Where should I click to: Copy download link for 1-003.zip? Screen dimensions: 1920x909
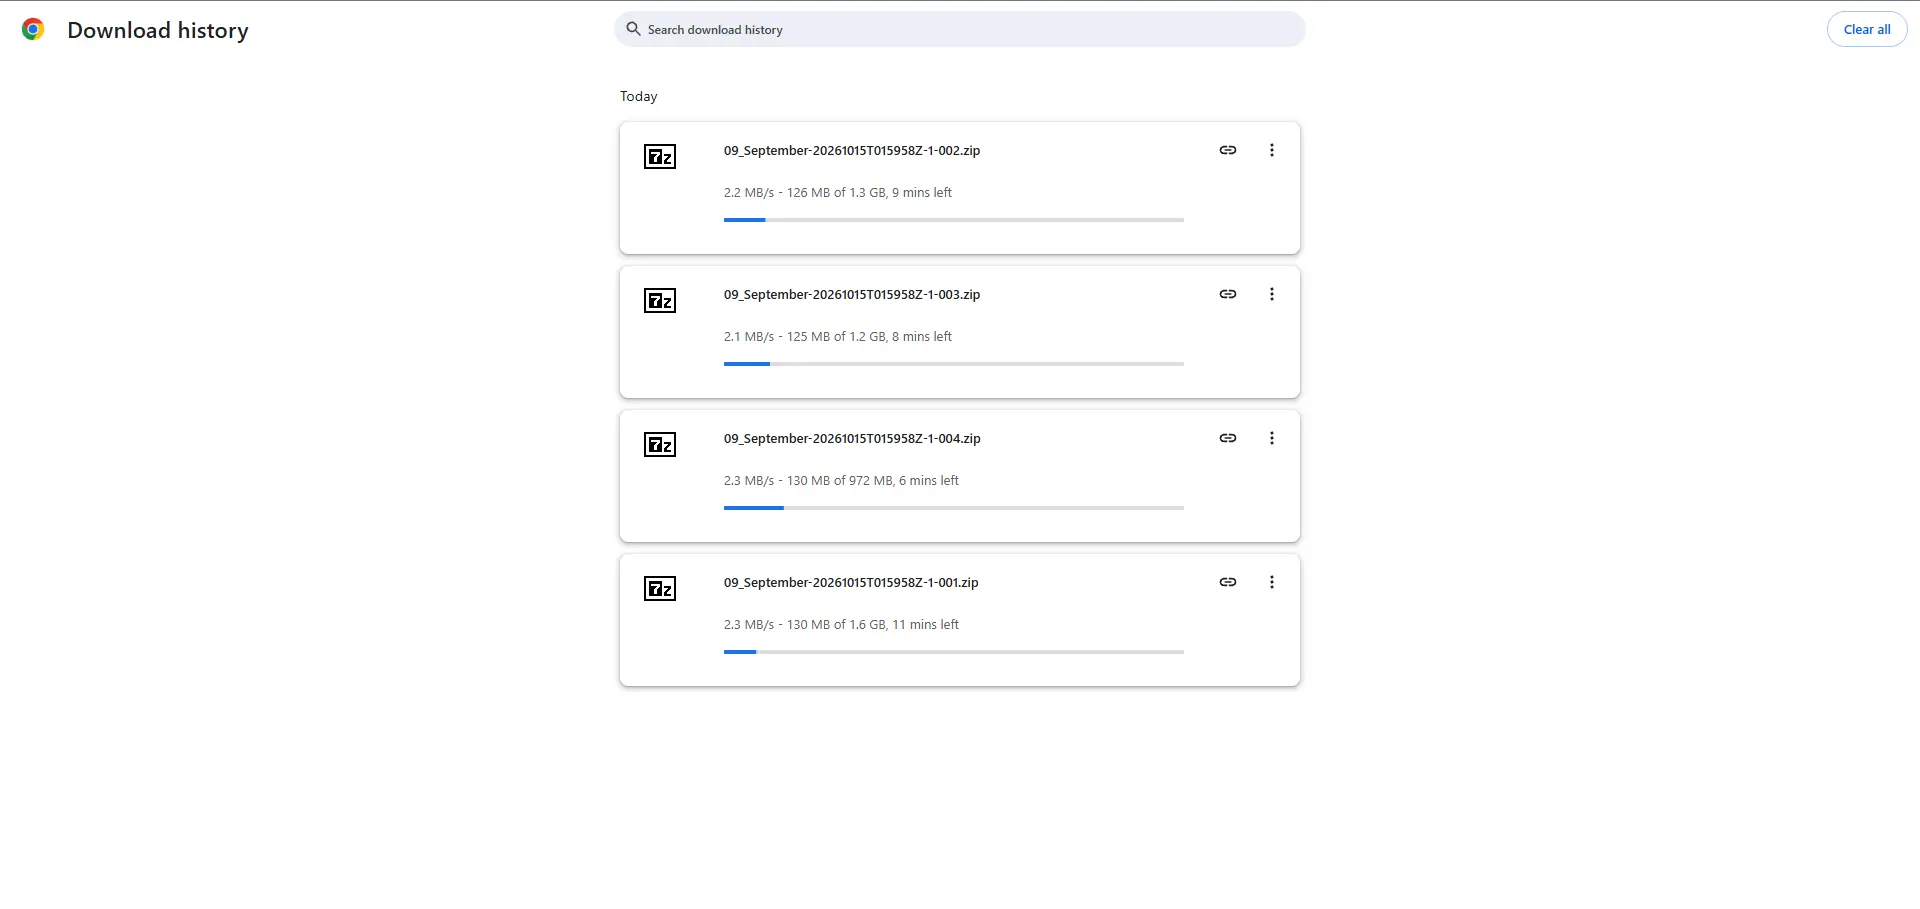pos(1228,294)
